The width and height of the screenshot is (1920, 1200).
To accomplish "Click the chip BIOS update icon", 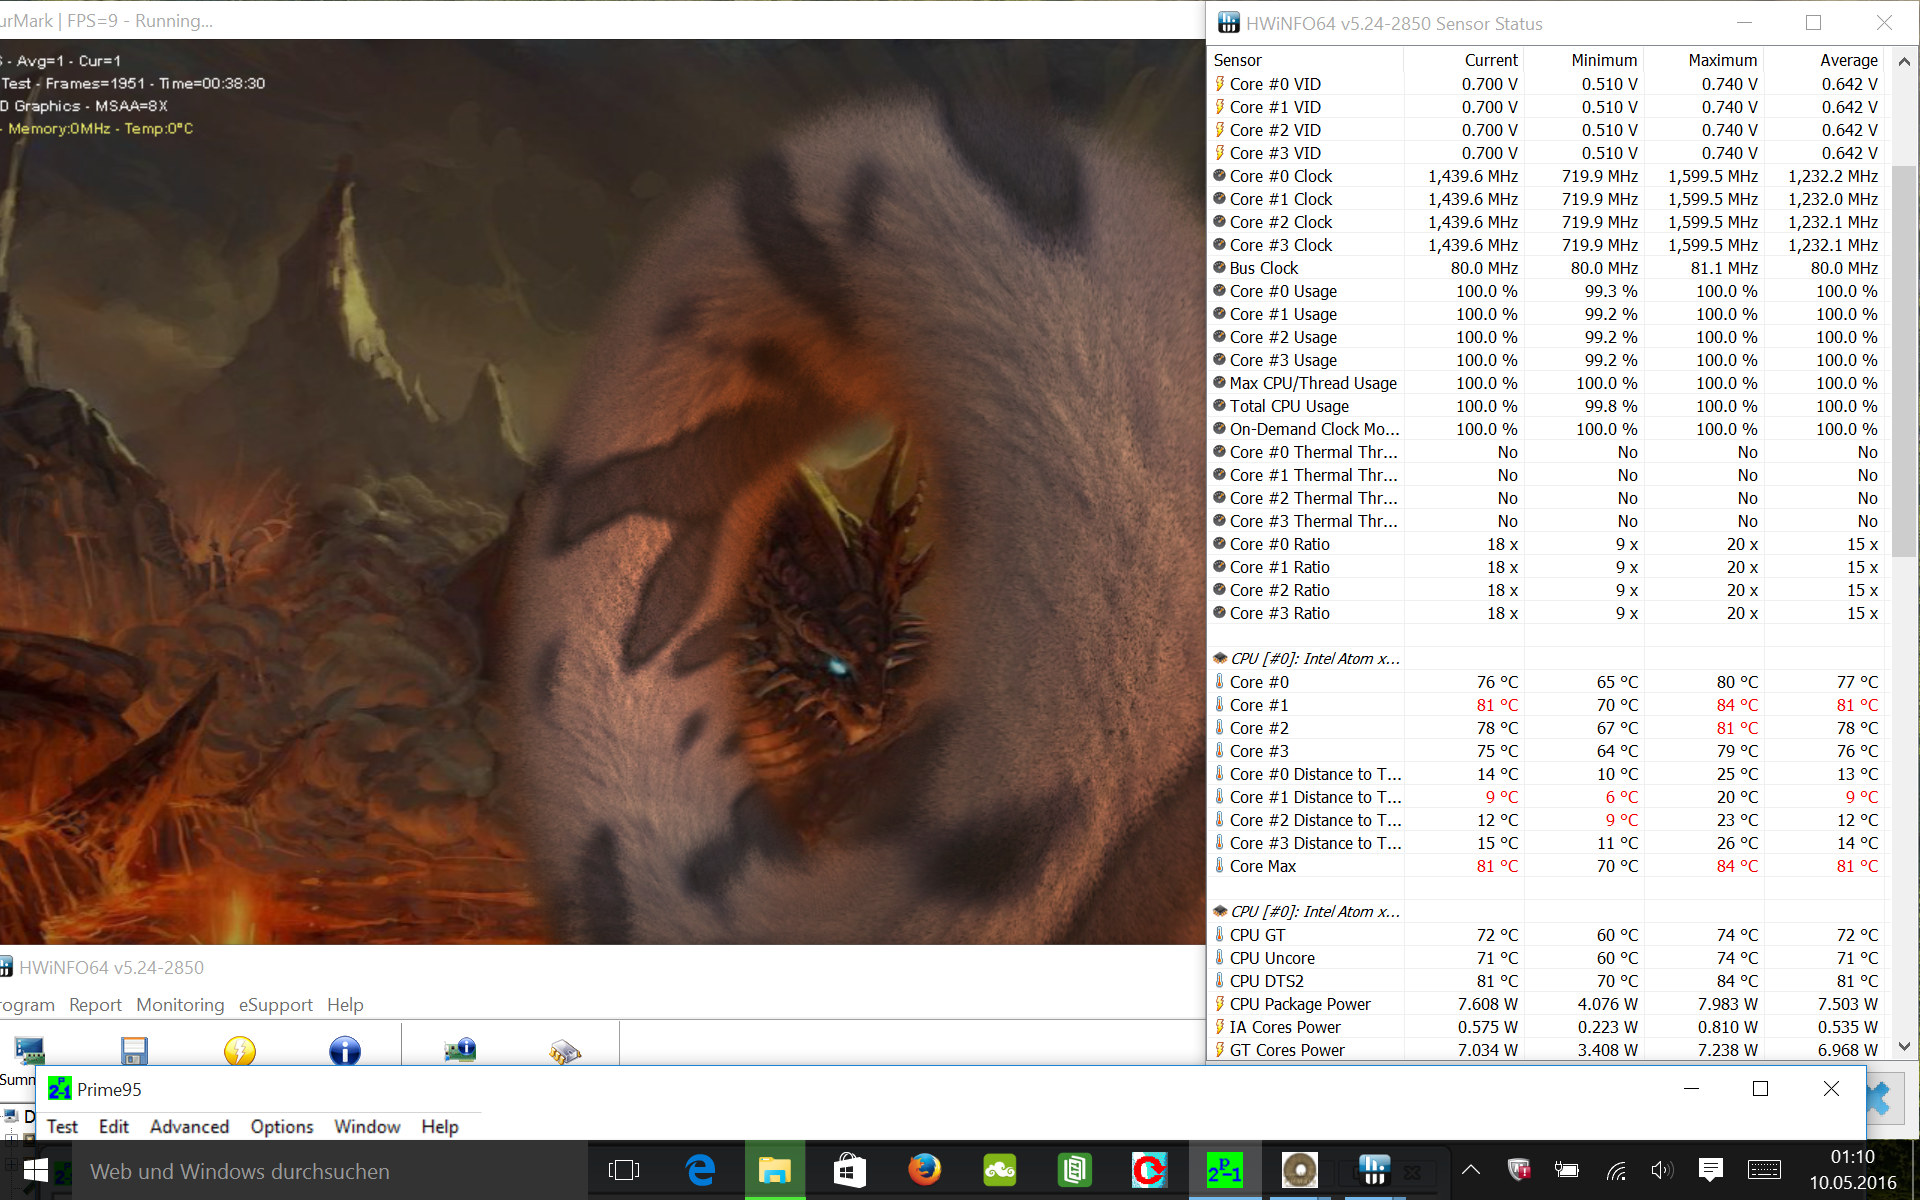I will click(x=565, y=1051).
